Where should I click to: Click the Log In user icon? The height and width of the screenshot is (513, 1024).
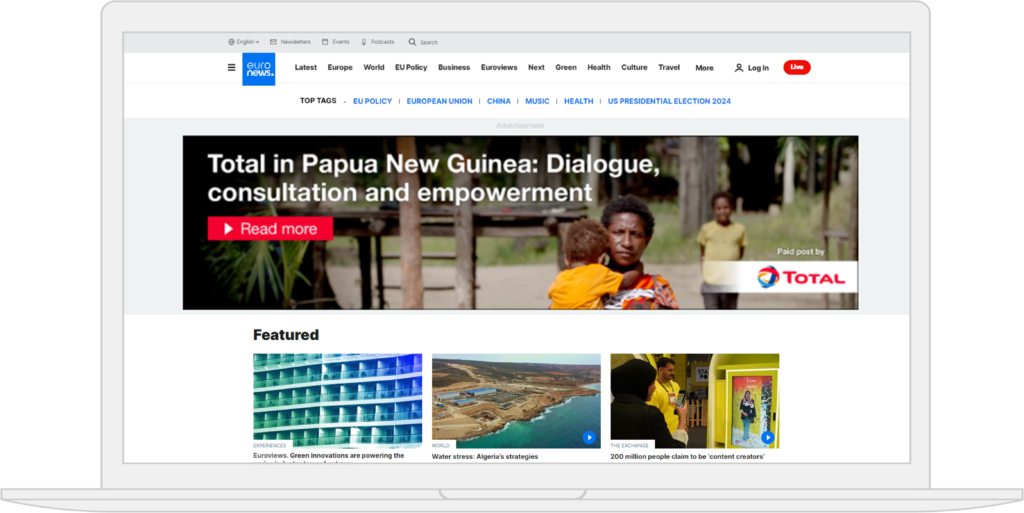point(739,68)
